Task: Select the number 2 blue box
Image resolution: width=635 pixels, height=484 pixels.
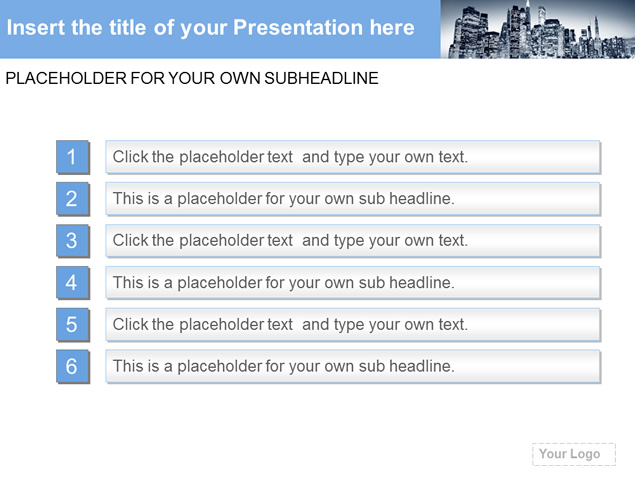Action: pos(72,198)
